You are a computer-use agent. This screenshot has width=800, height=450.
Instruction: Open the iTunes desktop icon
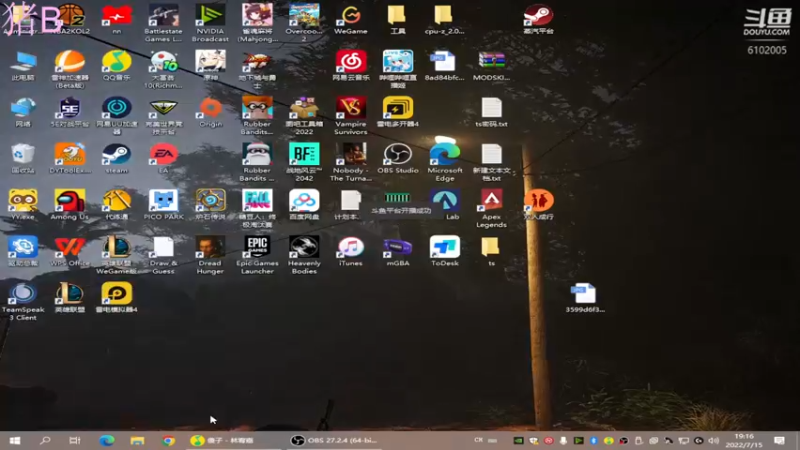(351, 252)
